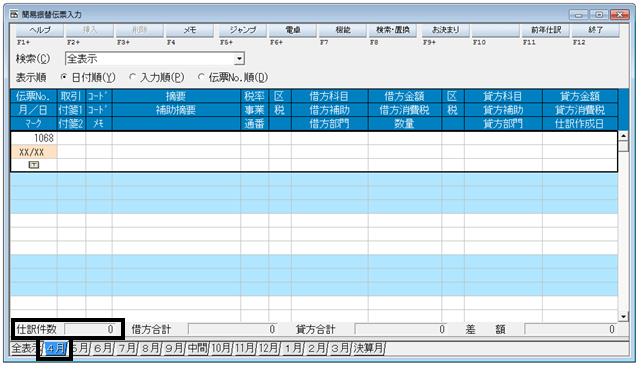Expand the 検索 全表示 dropdown

click(x=240, y=59)
